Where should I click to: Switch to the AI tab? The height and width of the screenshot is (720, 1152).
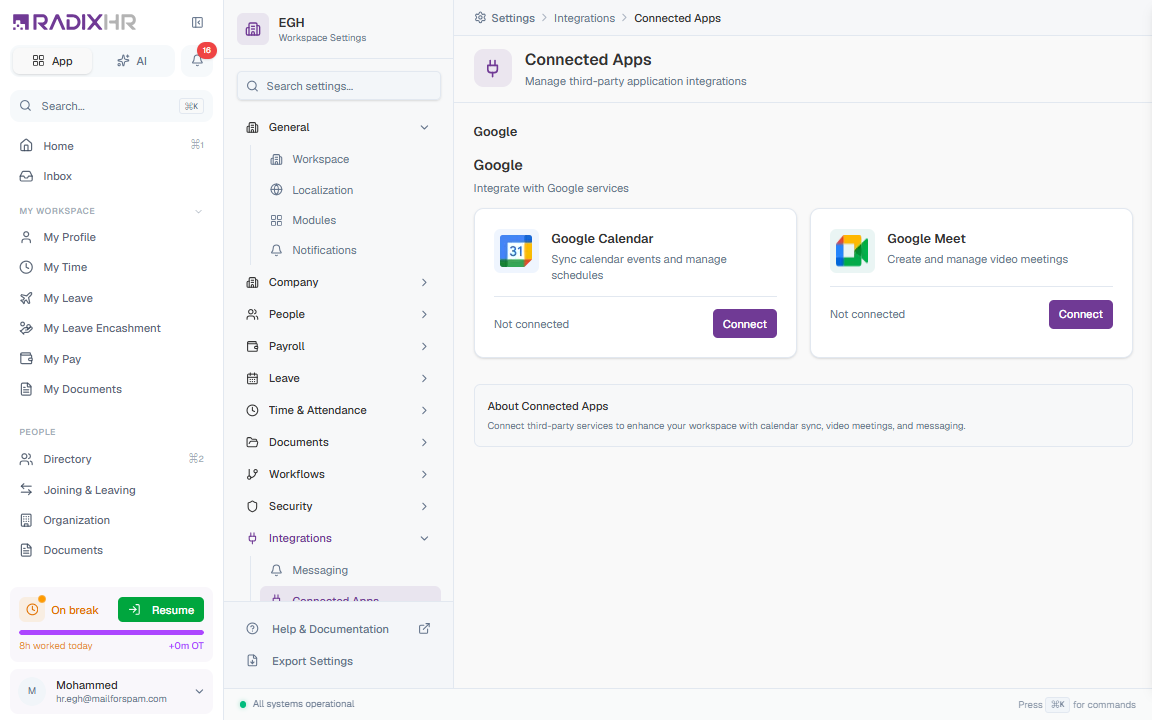132,61
